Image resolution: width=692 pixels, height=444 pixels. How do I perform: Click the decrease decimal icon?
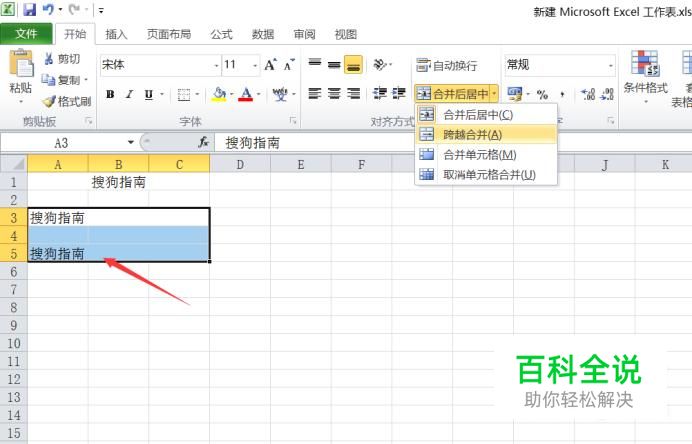click(608, 94)
